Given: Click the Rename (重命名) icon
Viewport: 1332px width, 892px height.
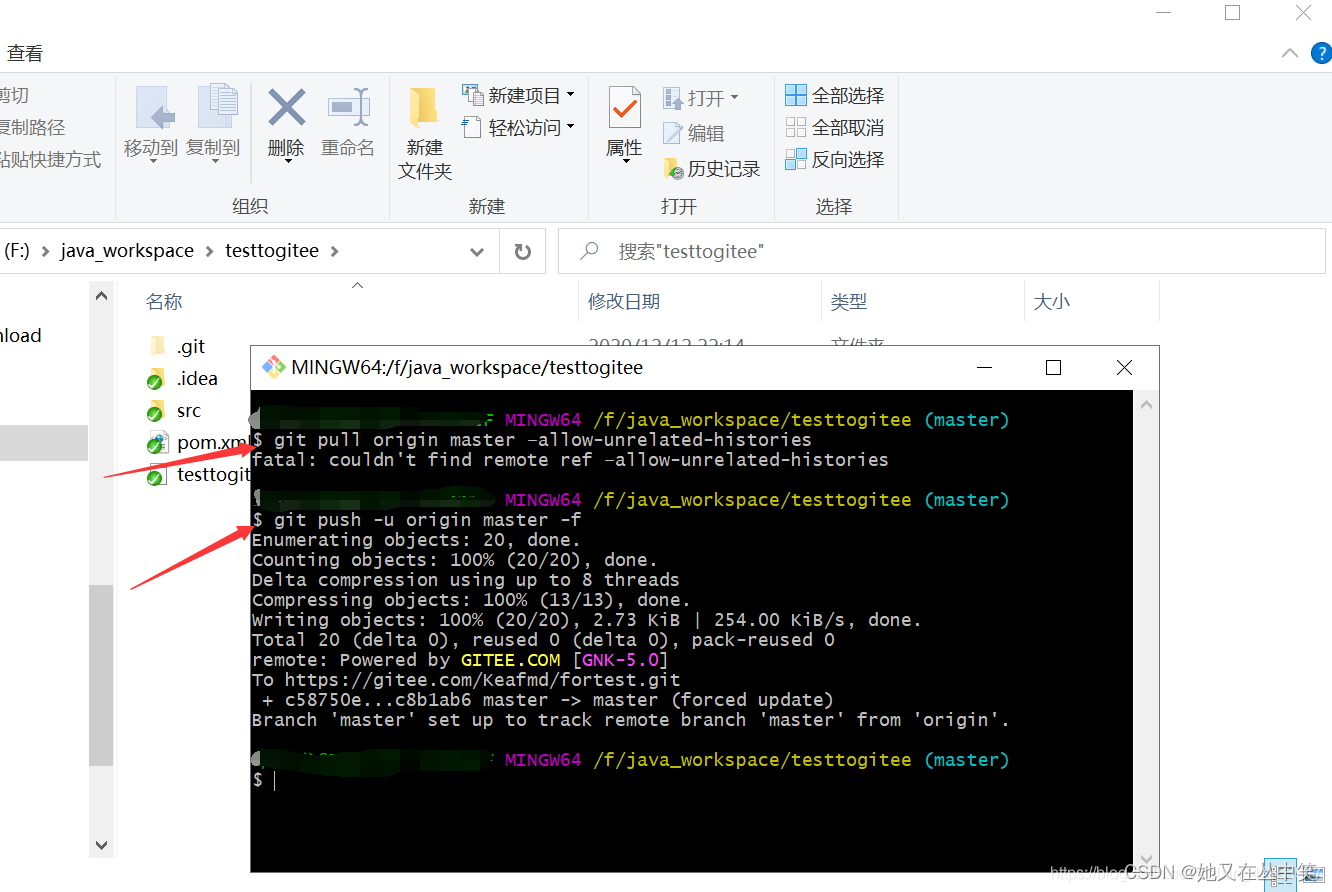Looking at the screenshot, I should (348, 107).
